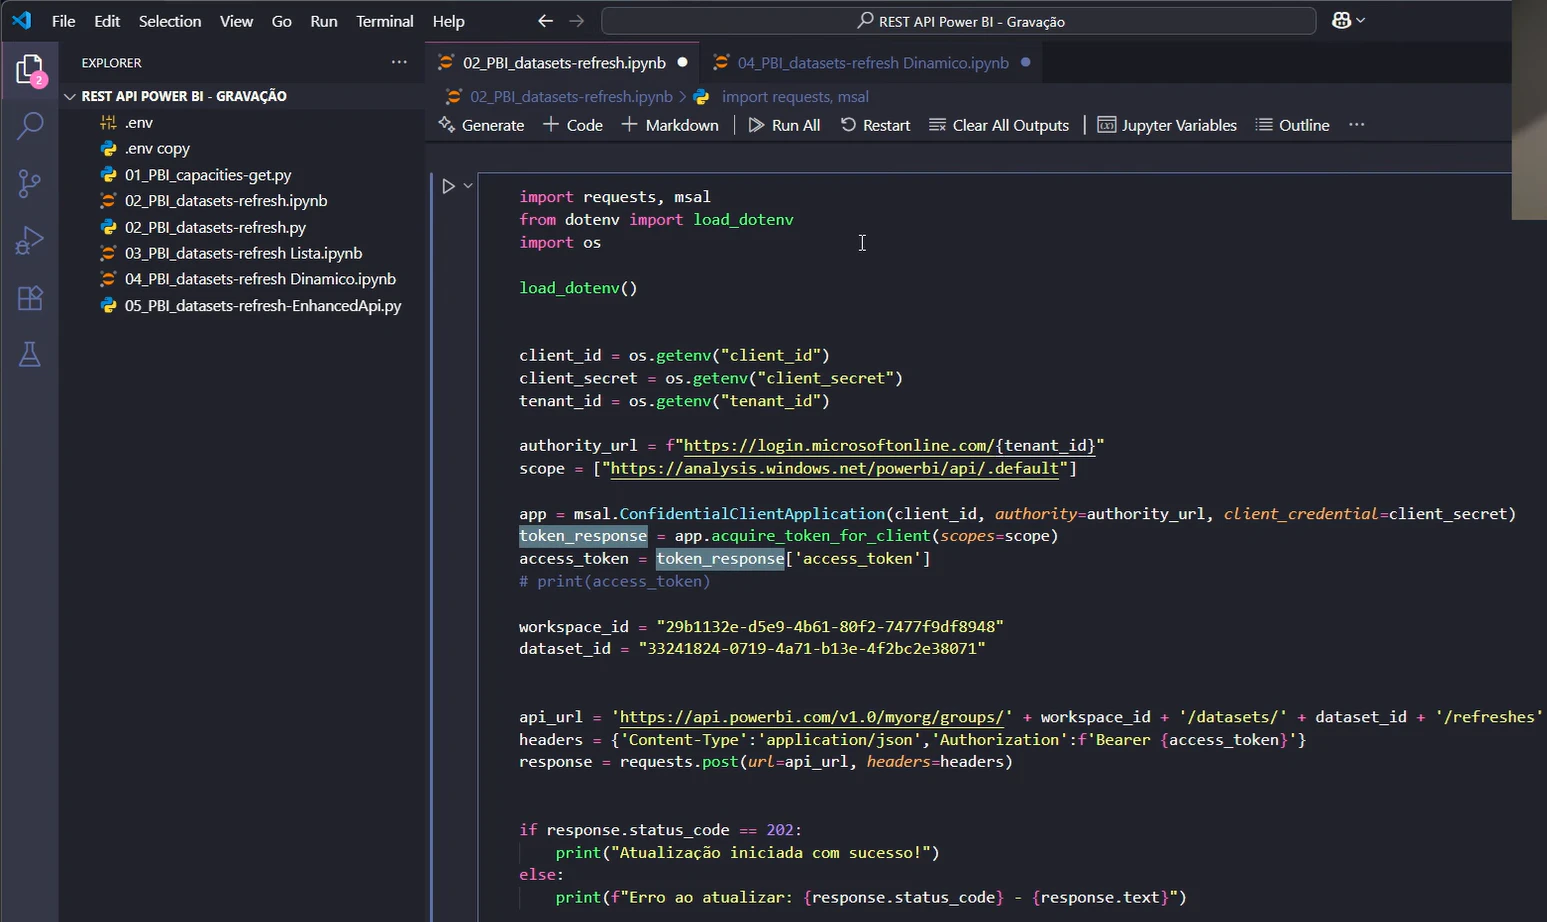Image resolution: width=1547 pixels, height=922 pixels.
Task: Open the Selection menu
Action: tap(170, 21)
